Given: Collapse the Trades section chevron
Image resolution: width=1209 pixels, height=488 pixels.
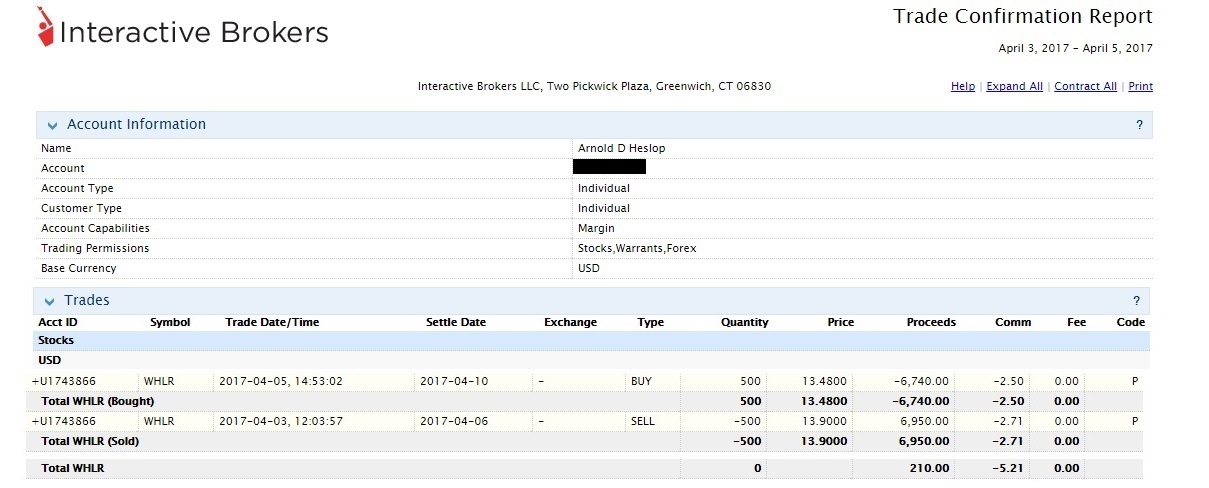Looking at the screenshot, I should tap(50, 302).
